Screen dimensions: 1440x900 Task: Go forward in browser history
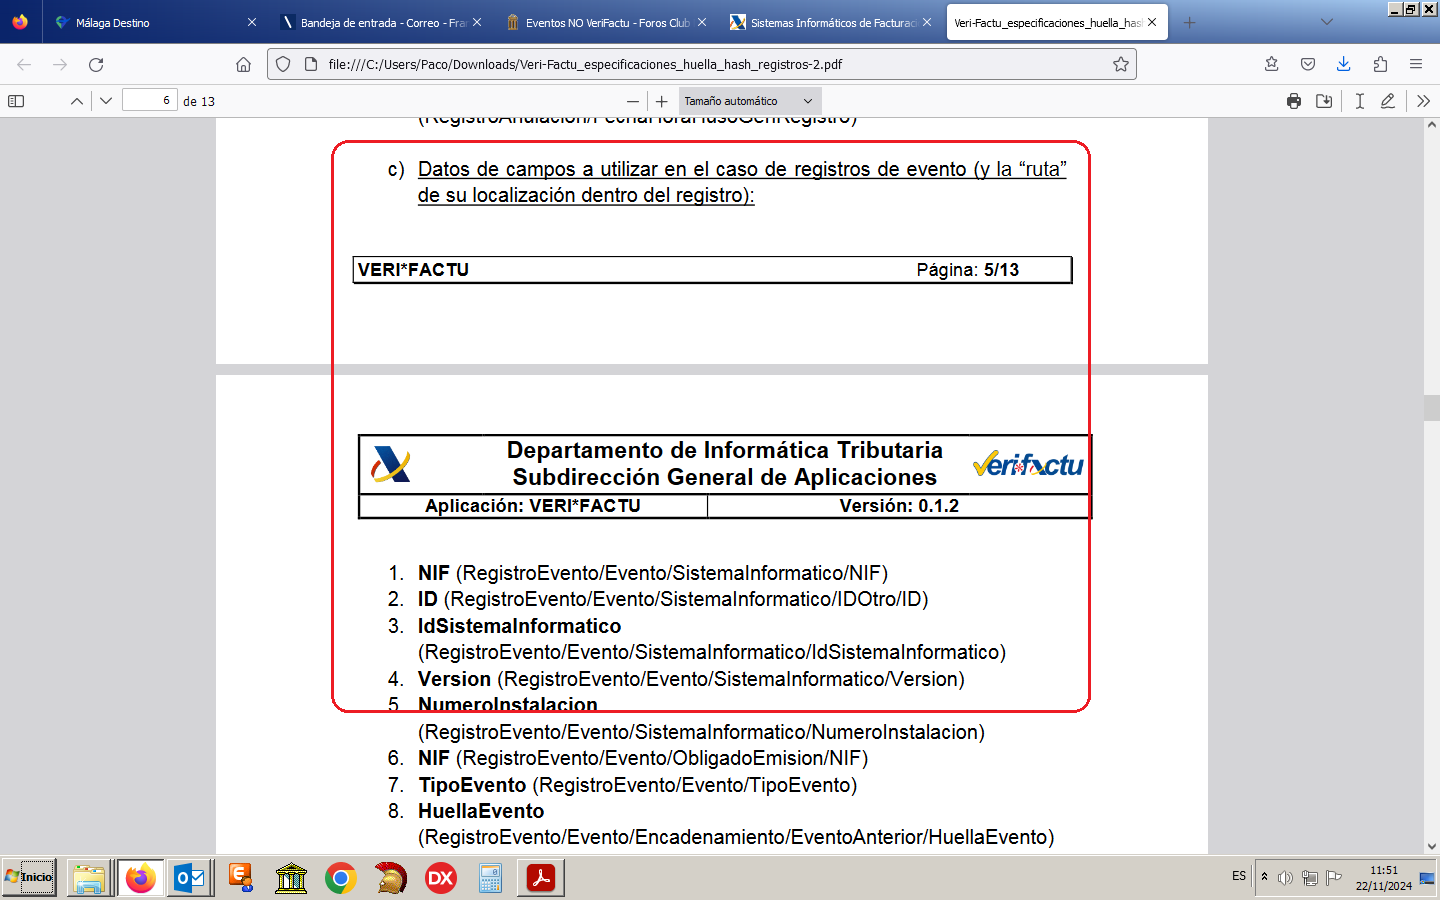point(60,64)
